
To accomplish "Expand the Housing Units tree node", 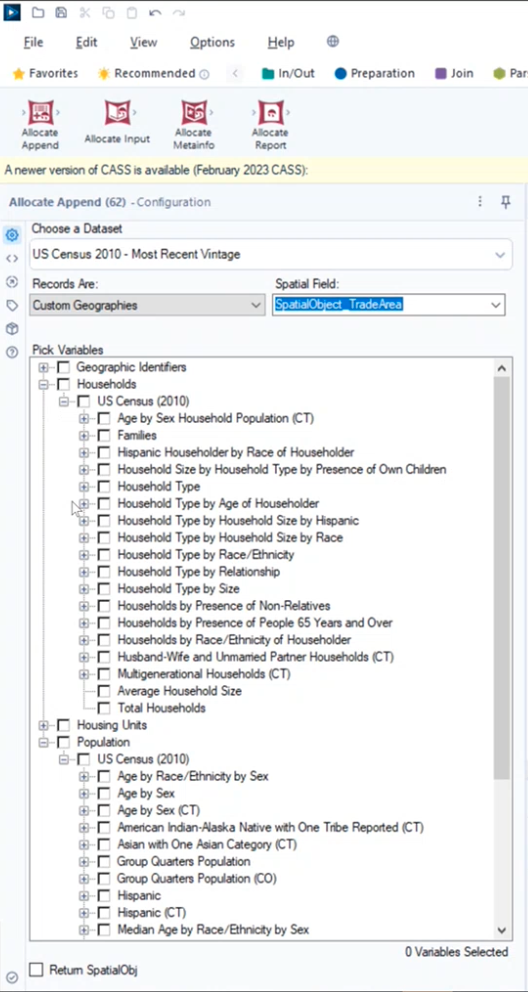I will click(44, 726).
